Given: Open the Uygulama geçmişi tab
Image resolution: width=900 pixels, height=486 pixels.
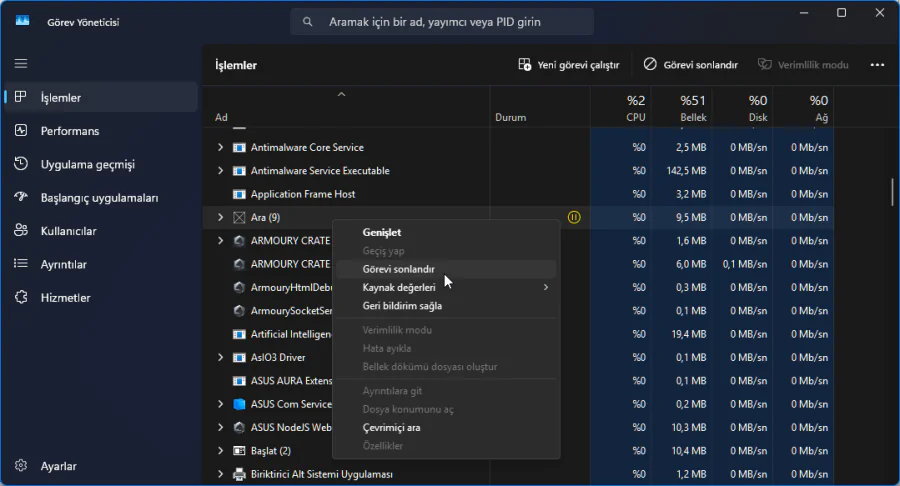Looking at the screenshot, I should coord(101,164).
